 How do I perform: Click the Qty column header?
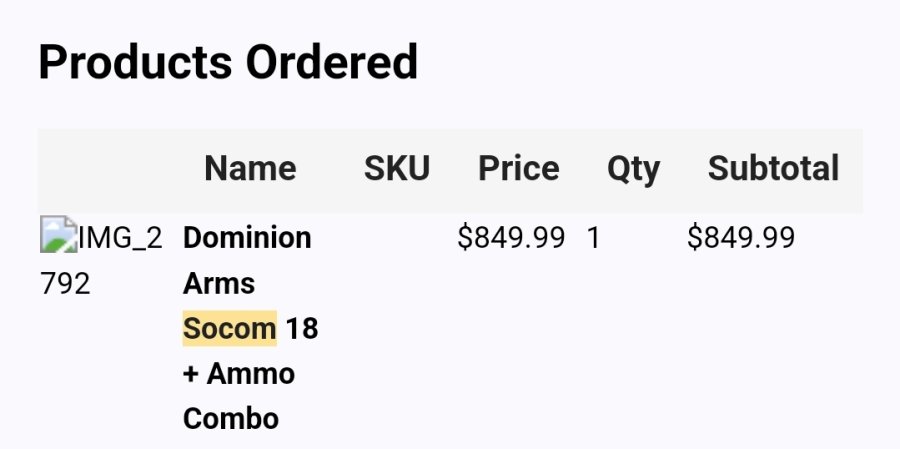634,170
